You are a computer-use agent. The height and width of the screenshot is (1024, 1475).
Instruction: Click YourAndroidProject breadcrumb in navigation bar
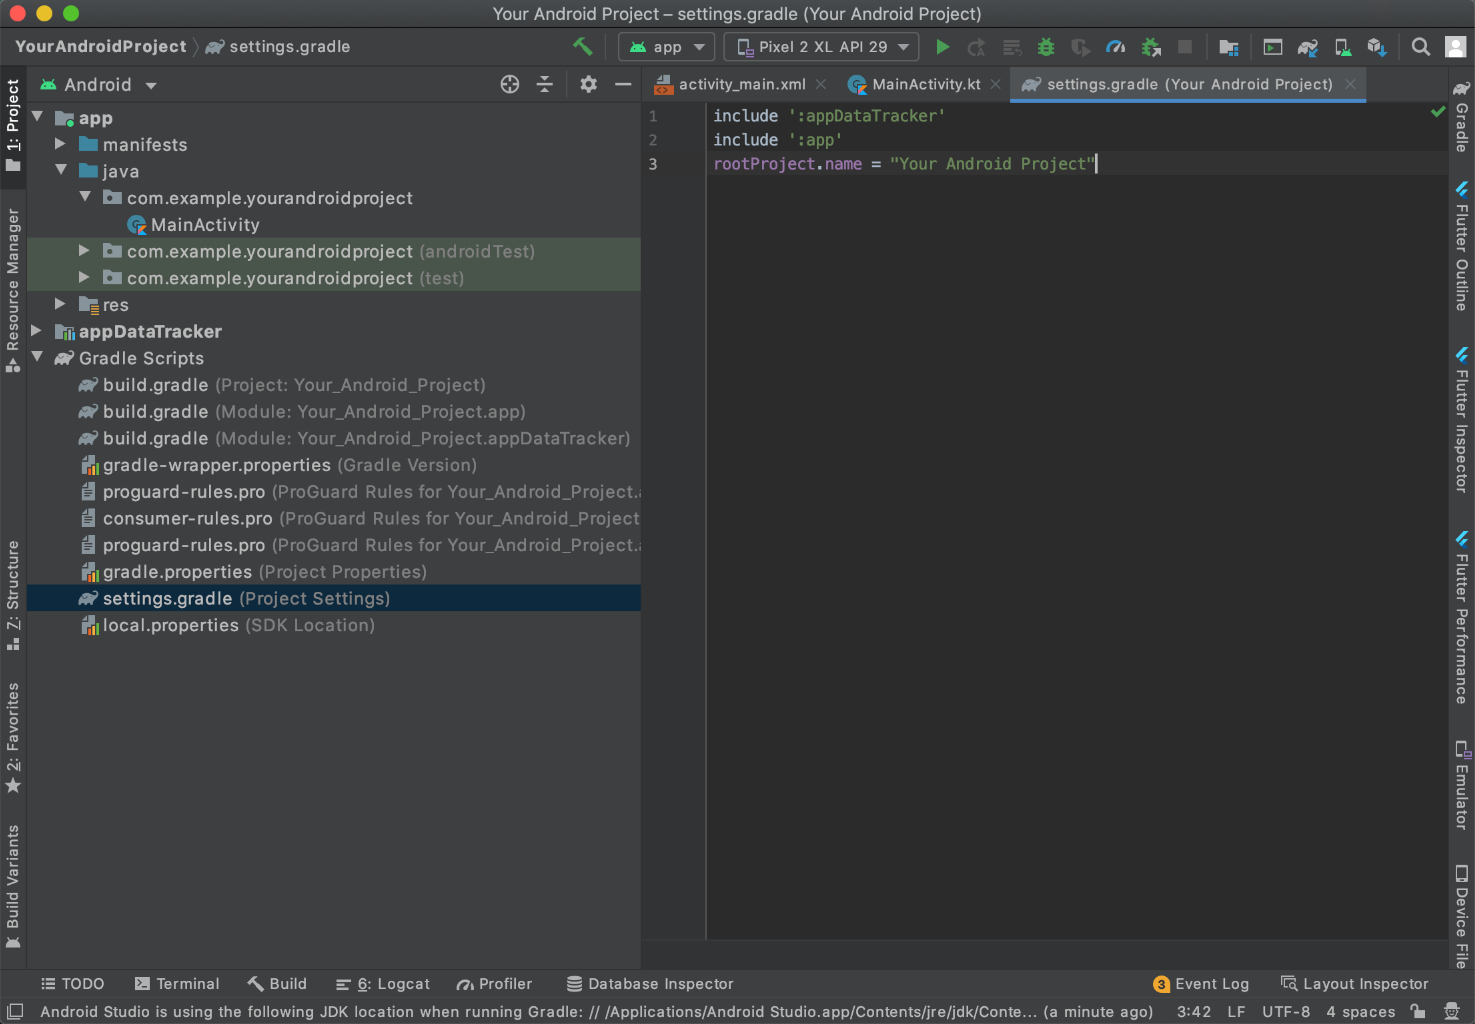pos(100,46)
